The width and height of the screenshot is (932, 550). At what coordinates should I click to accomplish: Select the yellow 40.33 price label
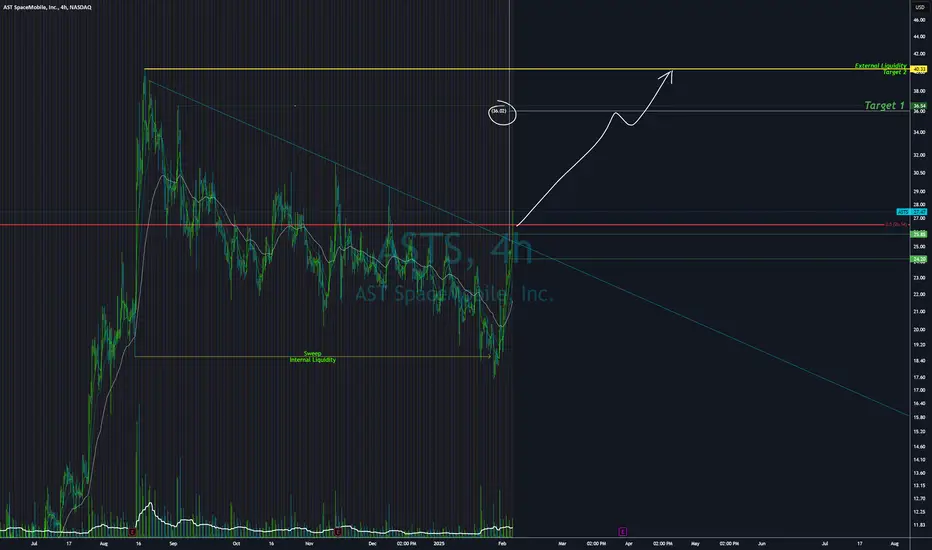click(x=919, y=70)
